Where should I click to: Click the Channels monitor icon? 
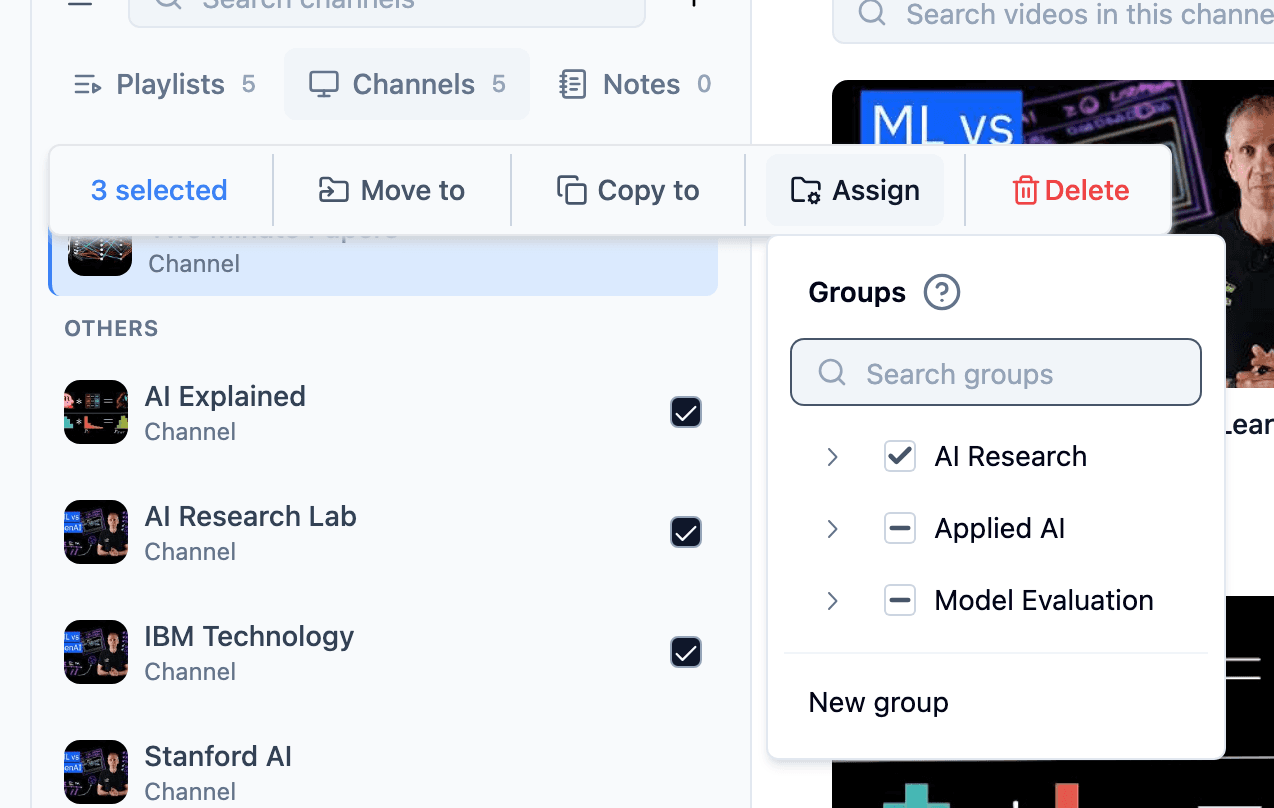323,85
